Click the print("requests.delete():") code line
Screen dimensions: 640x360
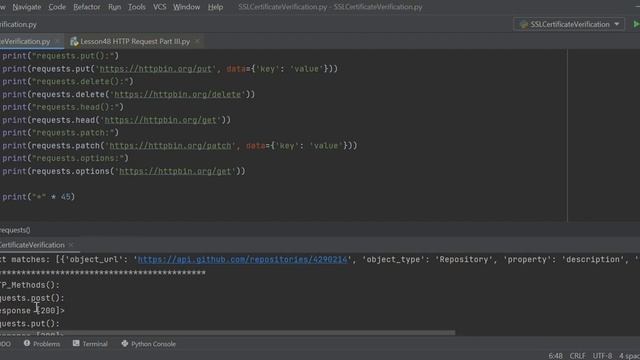[68, 82]
